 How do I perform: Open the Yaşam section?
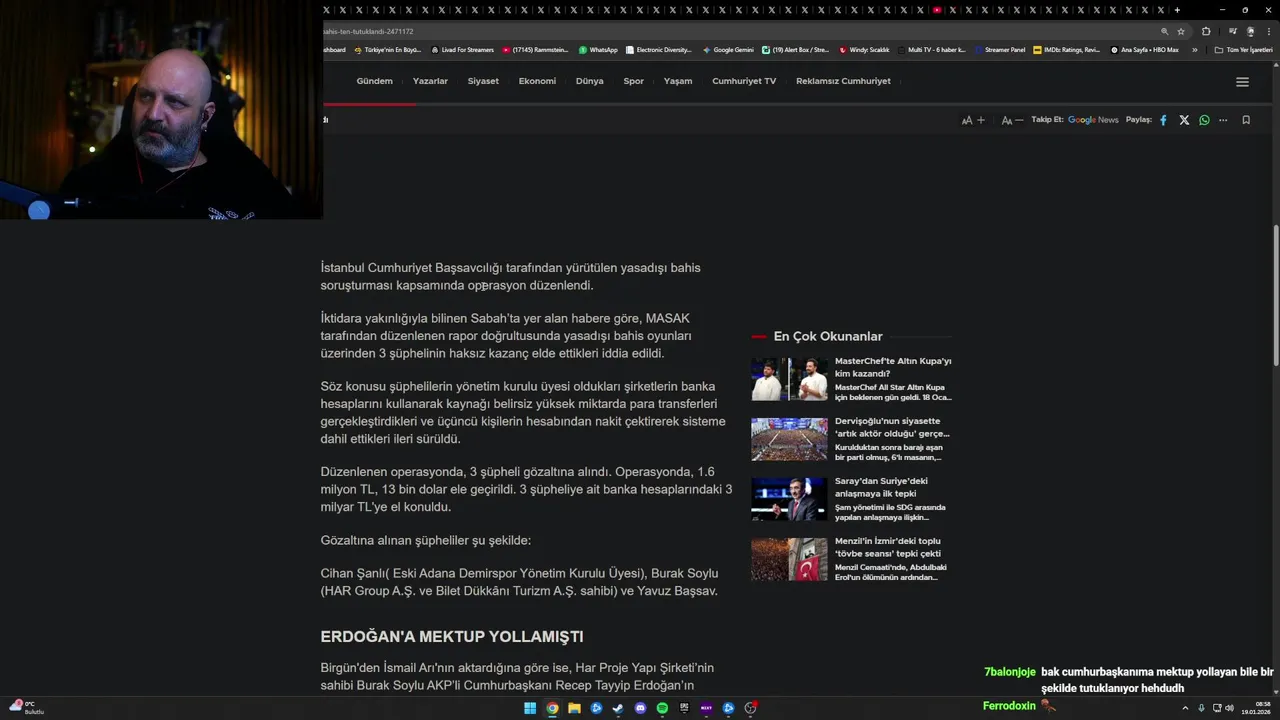pyautogui.click(x=678, y=81)
